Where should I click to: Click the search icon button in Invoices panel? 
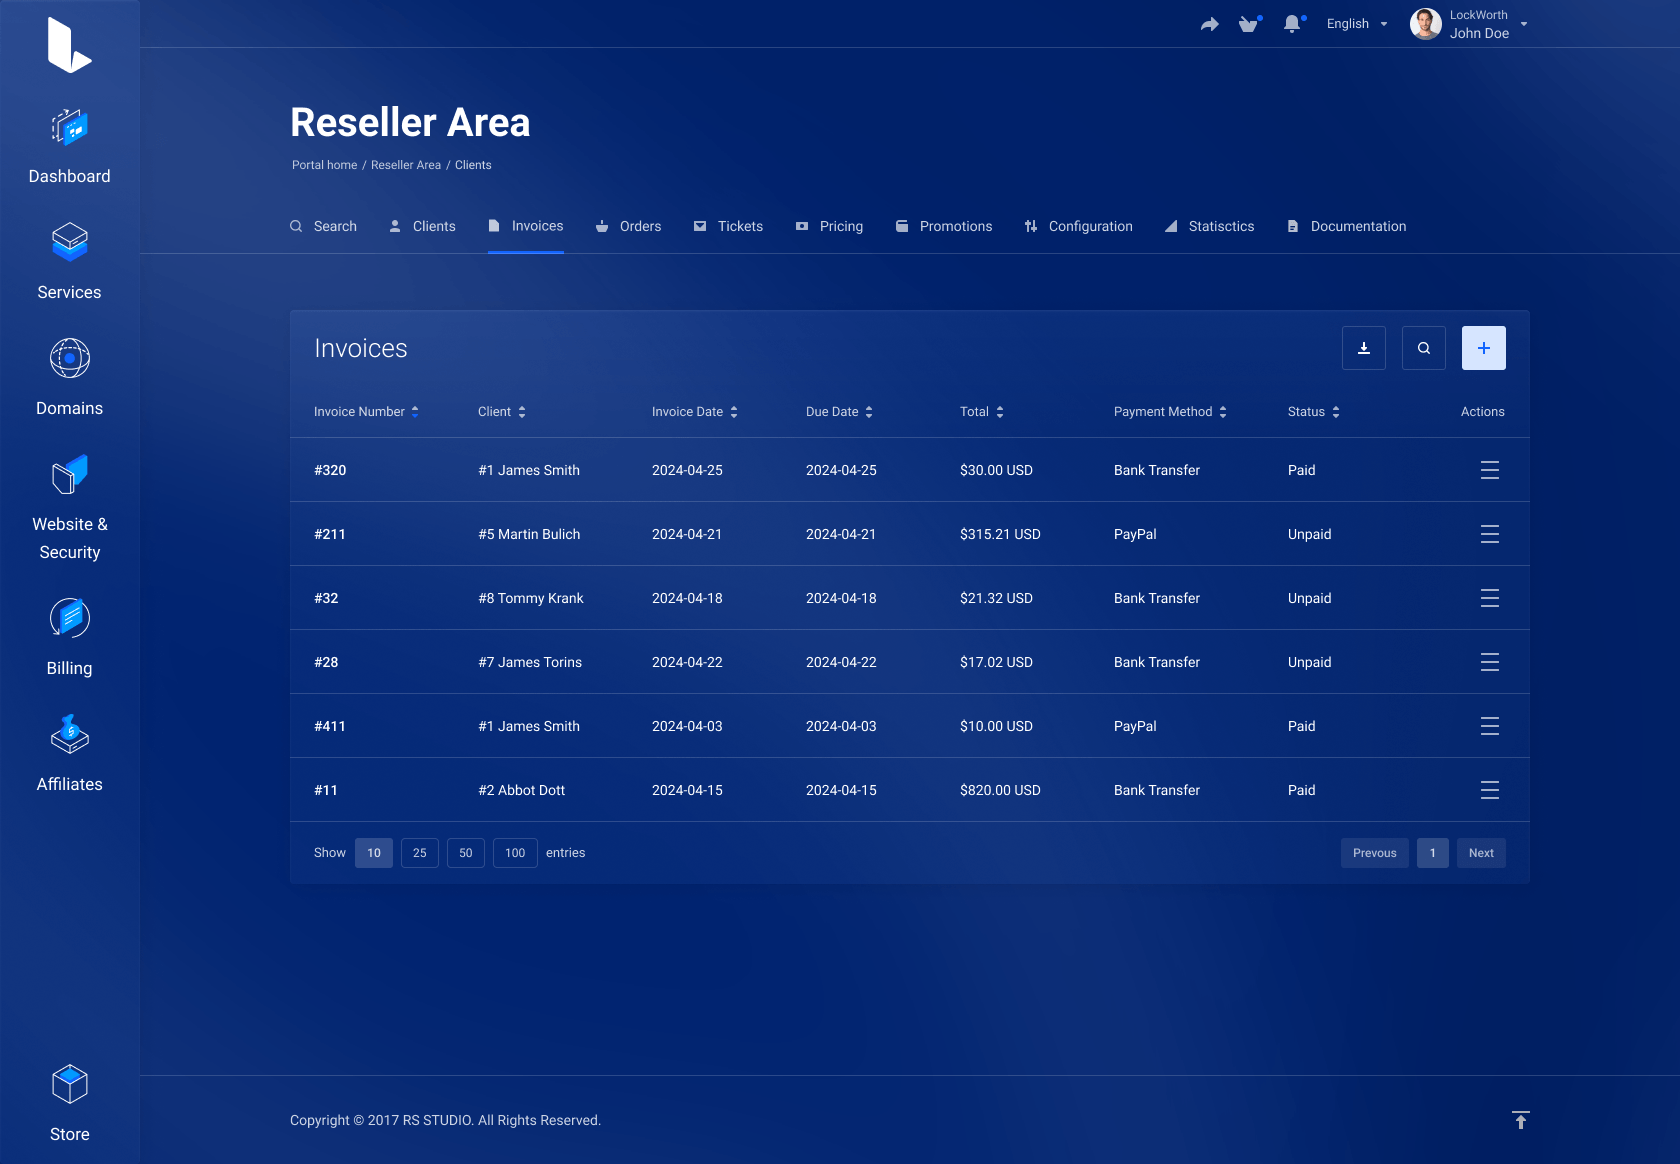click(x=1424, y=348)
